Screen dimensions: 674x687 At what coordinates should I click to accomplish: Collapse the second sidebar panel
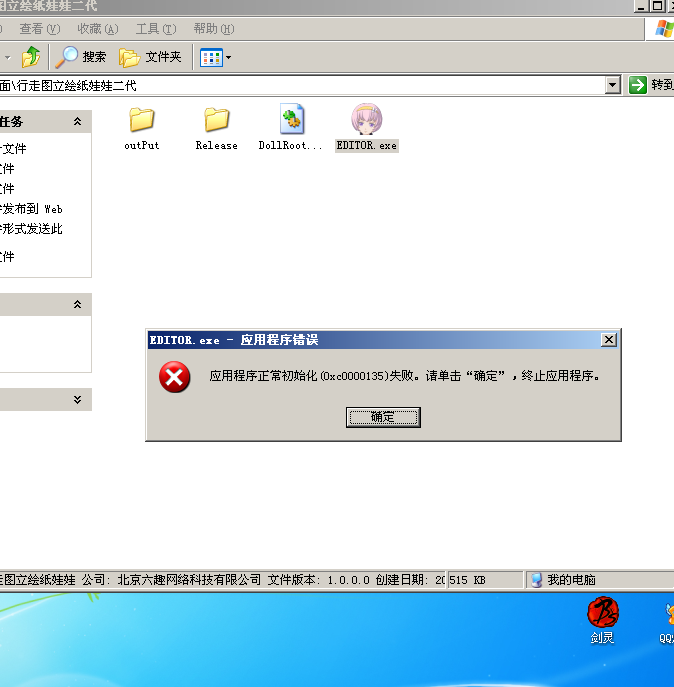coord(78,304)
